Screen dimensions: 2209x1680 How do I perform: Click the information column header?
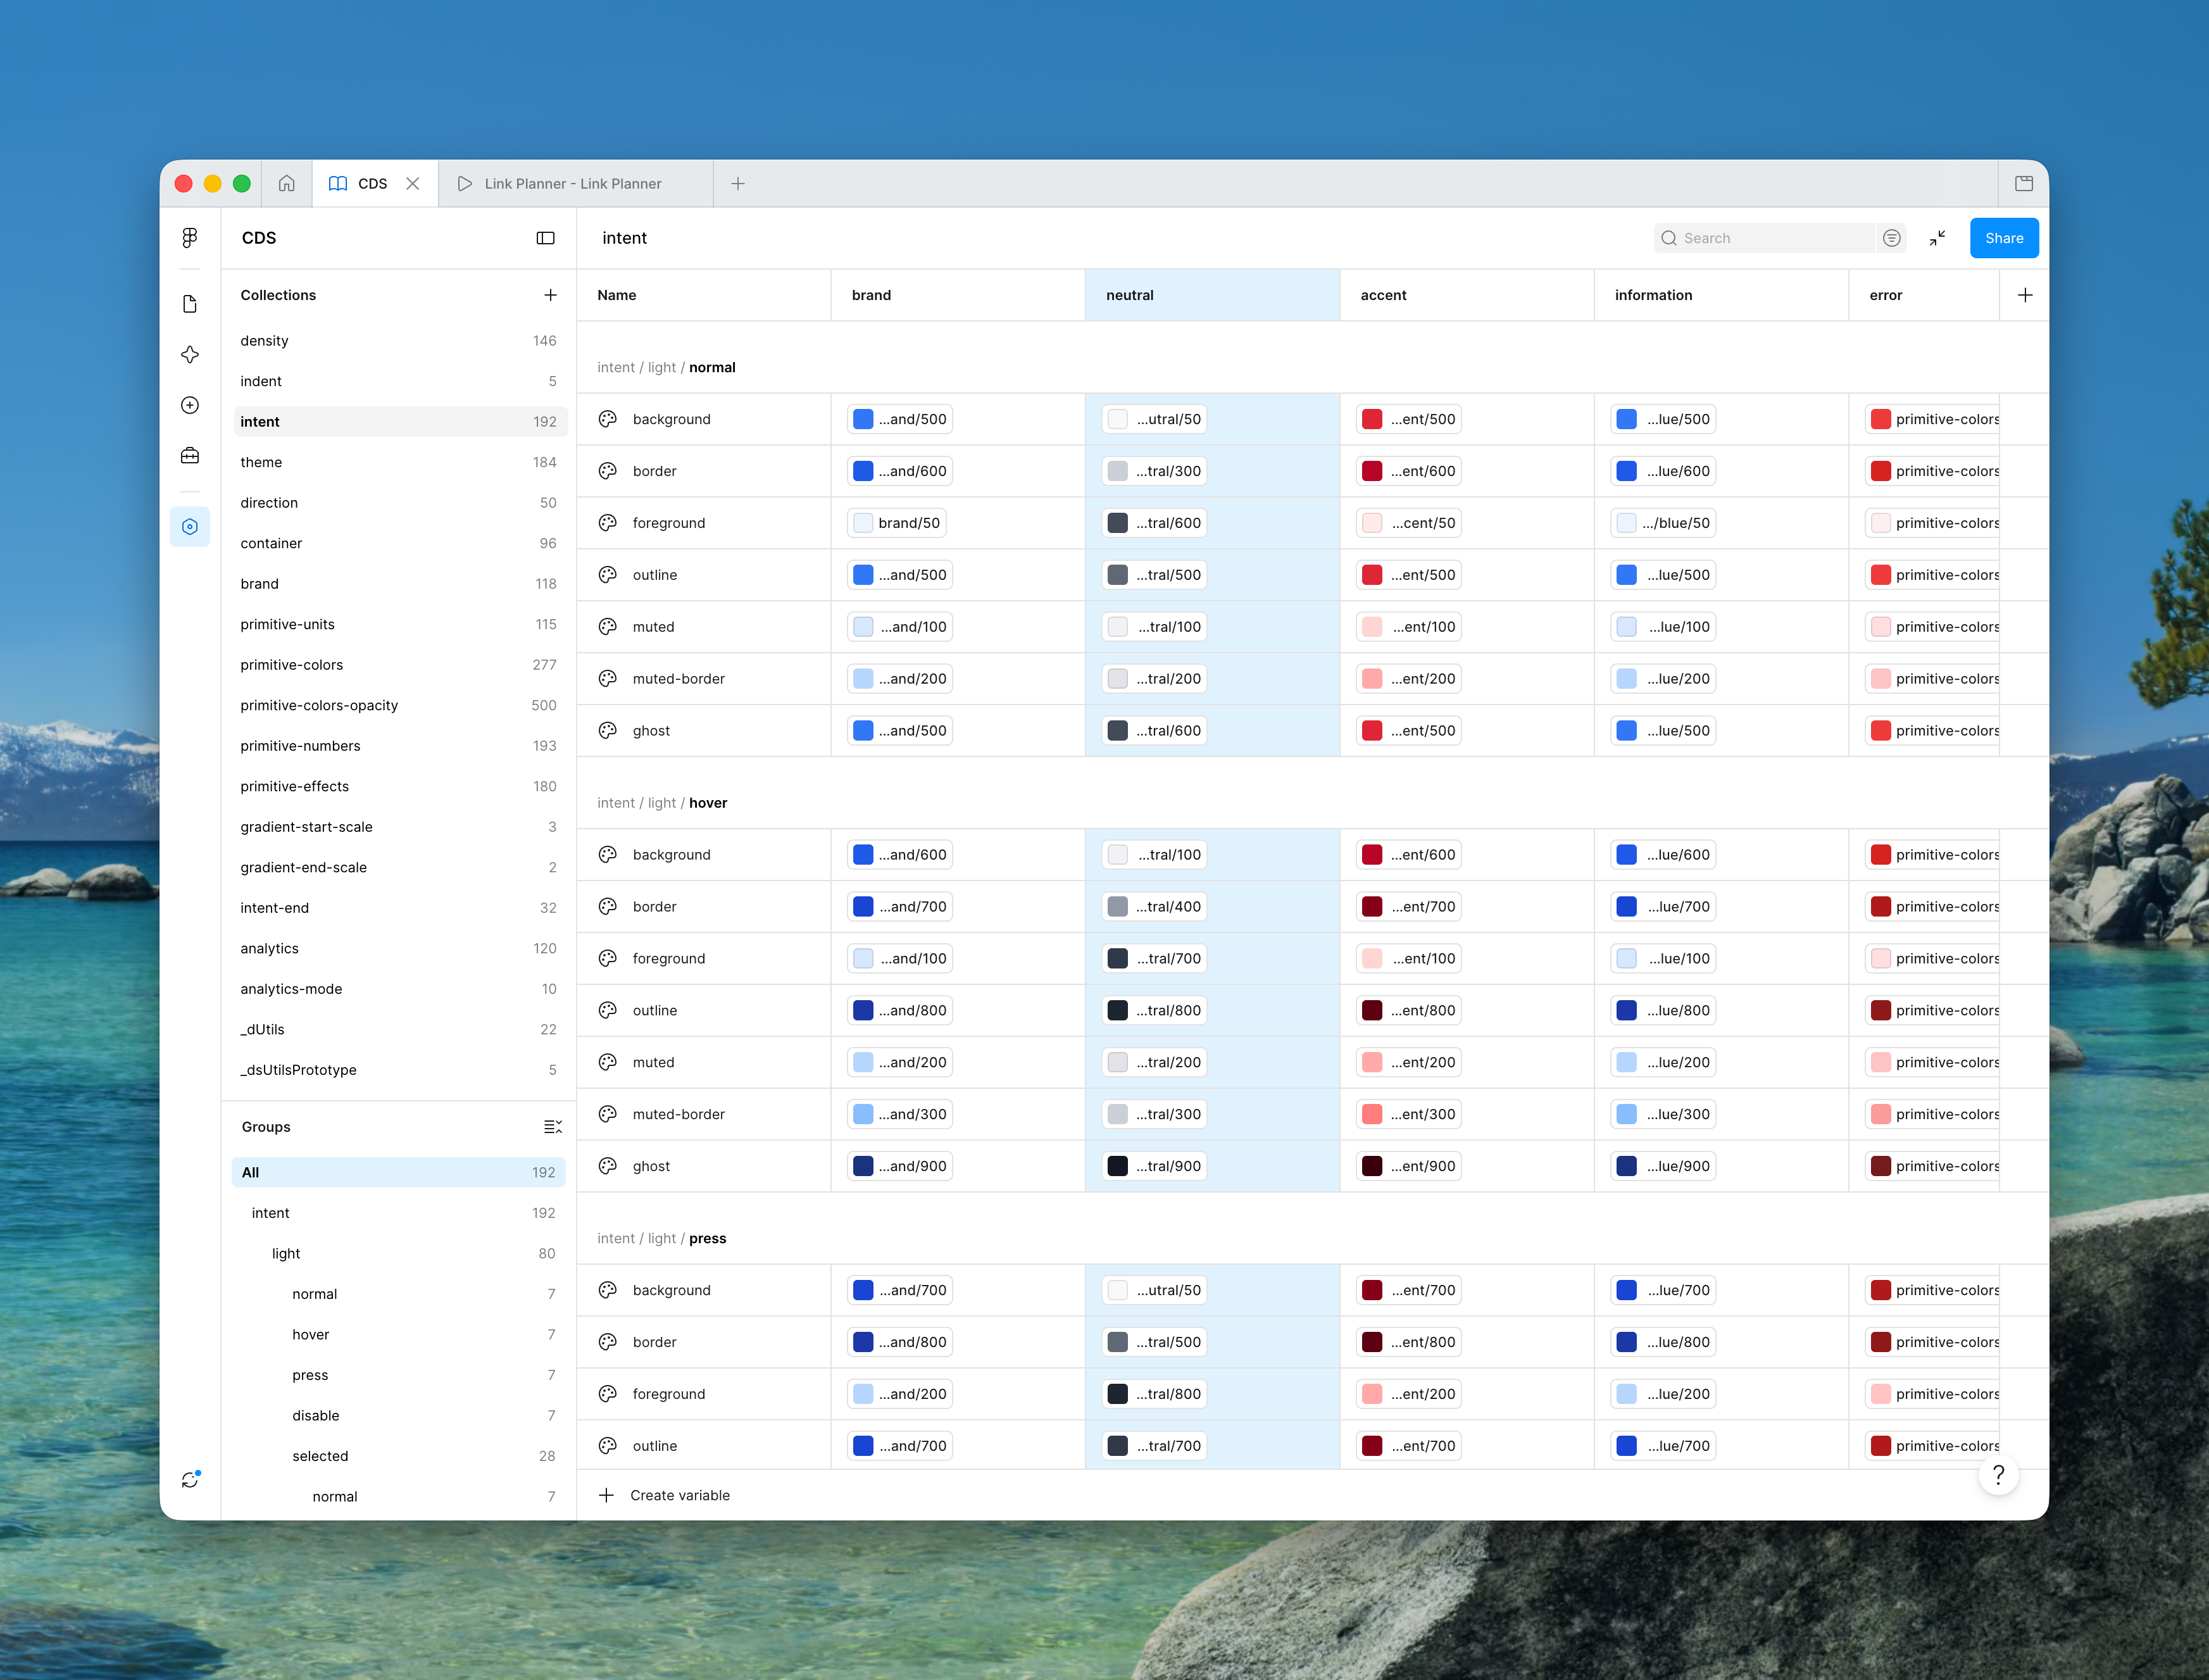click(1721, 295)
